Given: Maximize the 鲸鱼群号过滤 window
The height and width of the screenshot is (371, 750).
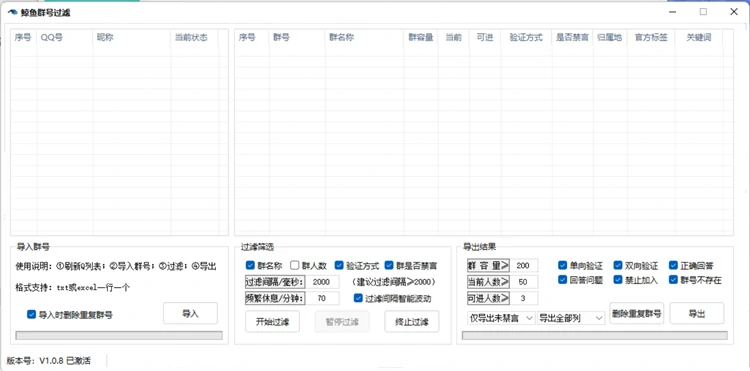Looking at the screenshot, I should [x=703, y=12].
